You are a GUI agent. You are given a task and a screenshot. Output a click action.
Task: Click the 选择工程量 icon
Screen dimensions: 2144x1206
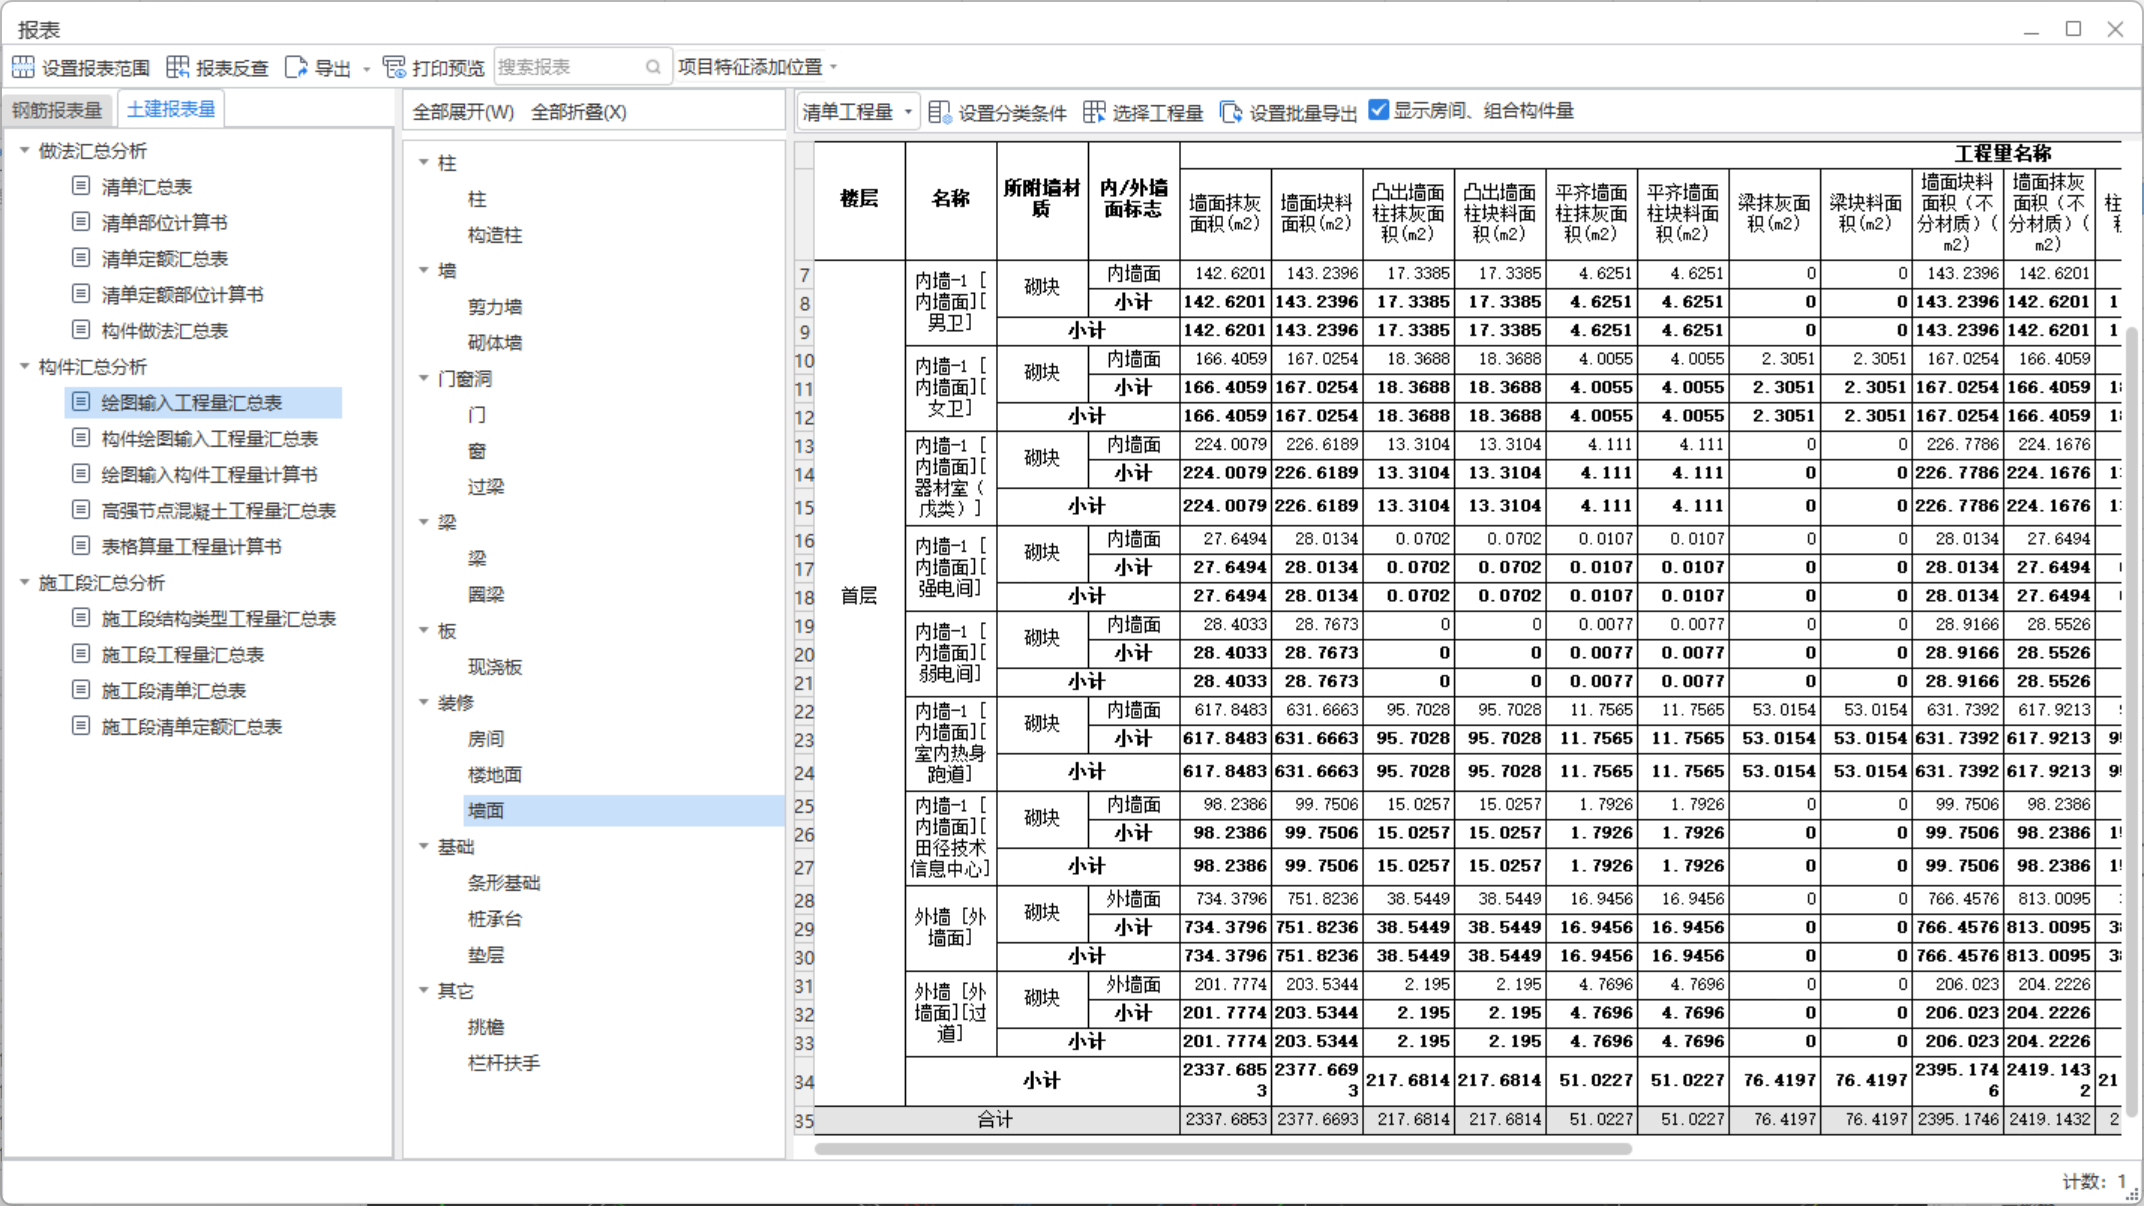pos(1094,112)
